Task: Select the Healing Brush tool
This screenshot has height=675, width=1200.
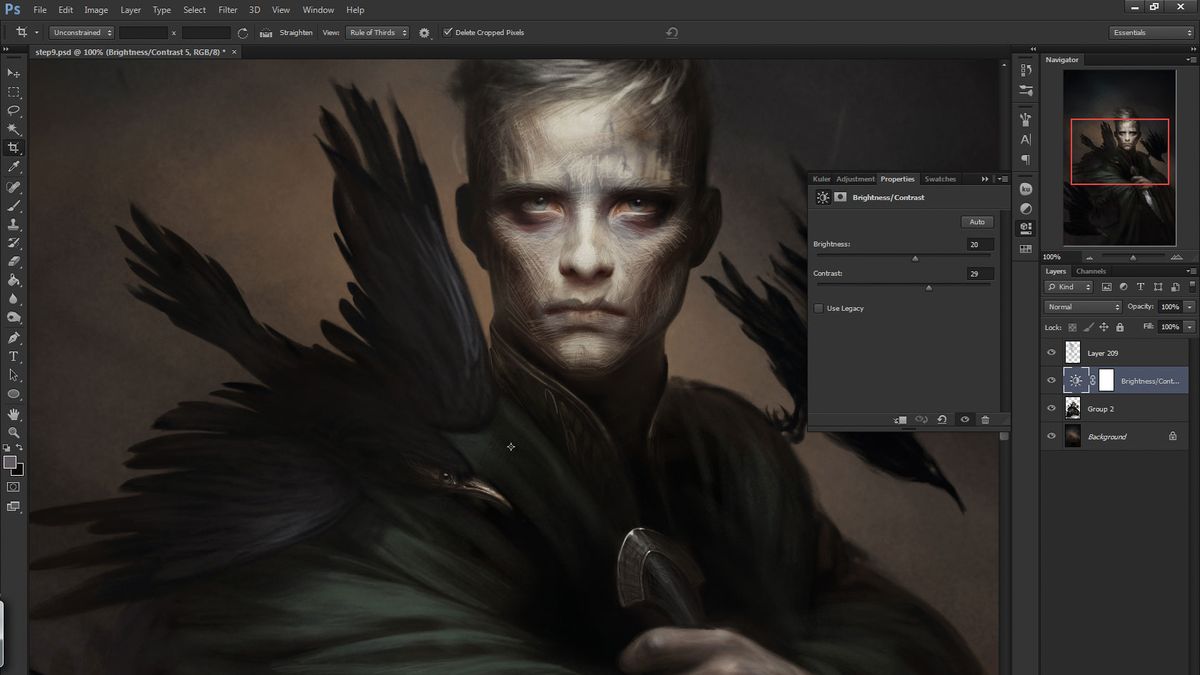Action: [x=14, y=187]
